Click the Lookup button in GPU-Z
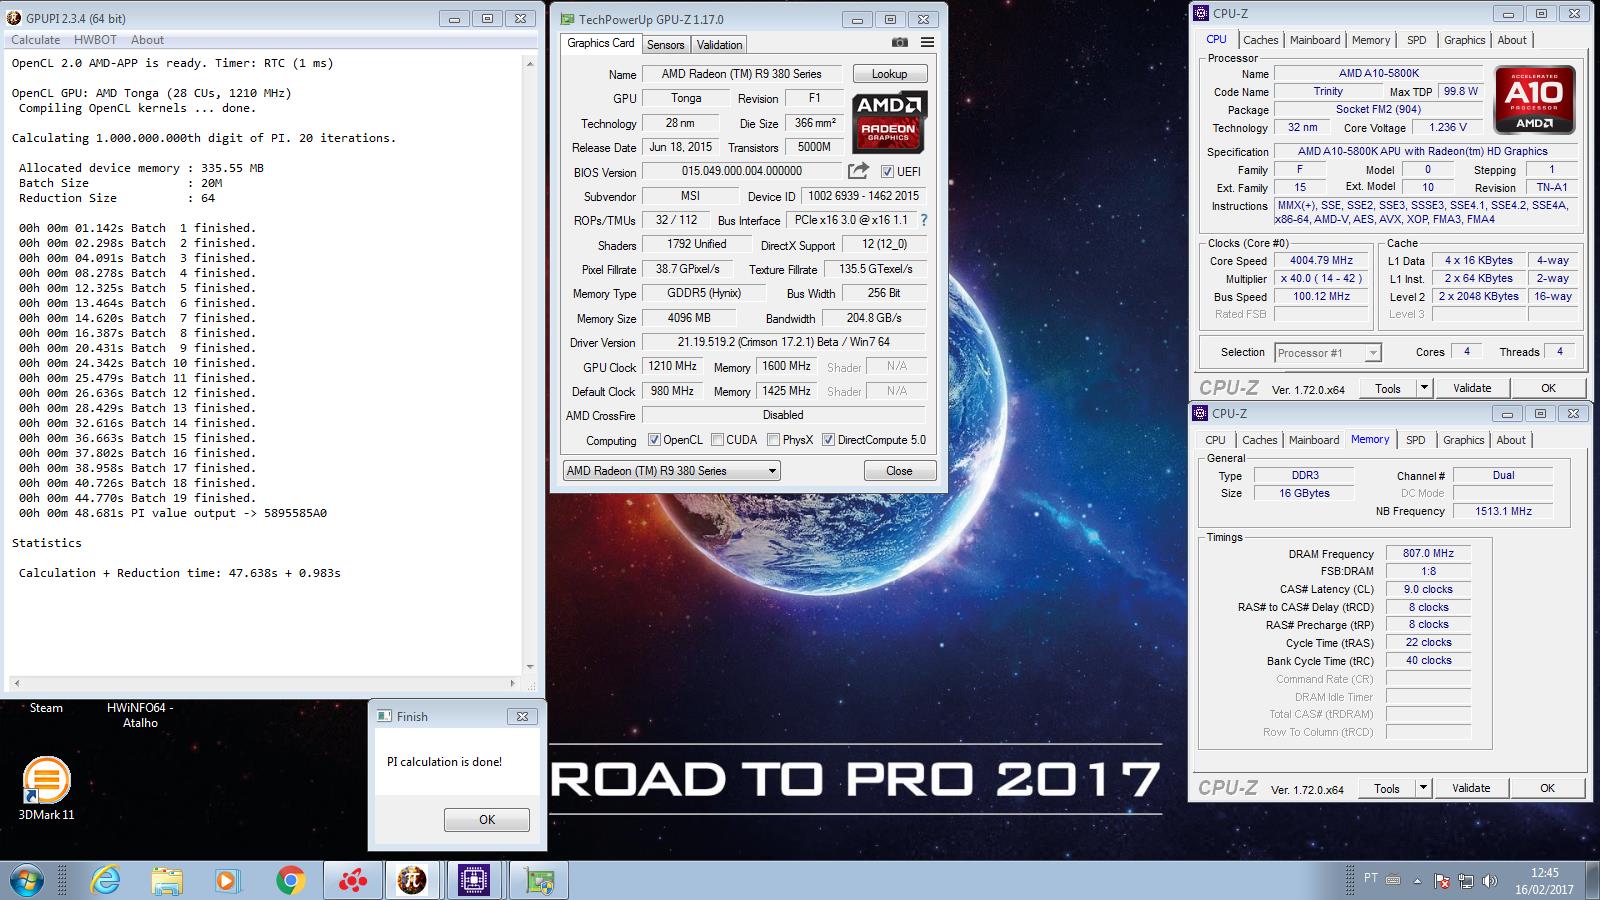The height and width of the screenshot is (900, 1600). click(889, 73)
